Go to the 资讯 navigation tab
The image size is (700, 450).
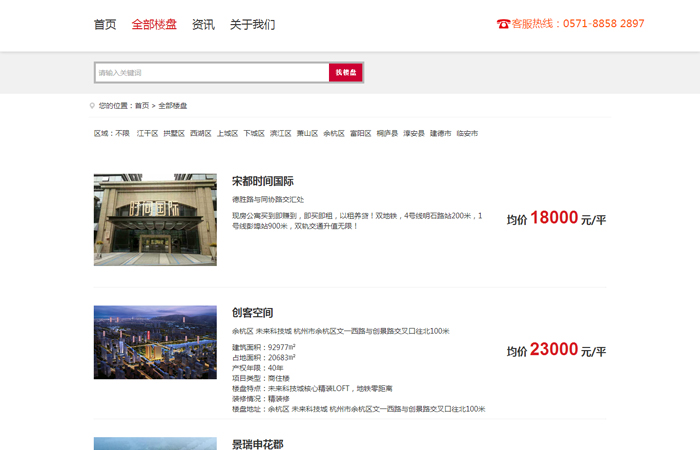(x=203, y=25)
